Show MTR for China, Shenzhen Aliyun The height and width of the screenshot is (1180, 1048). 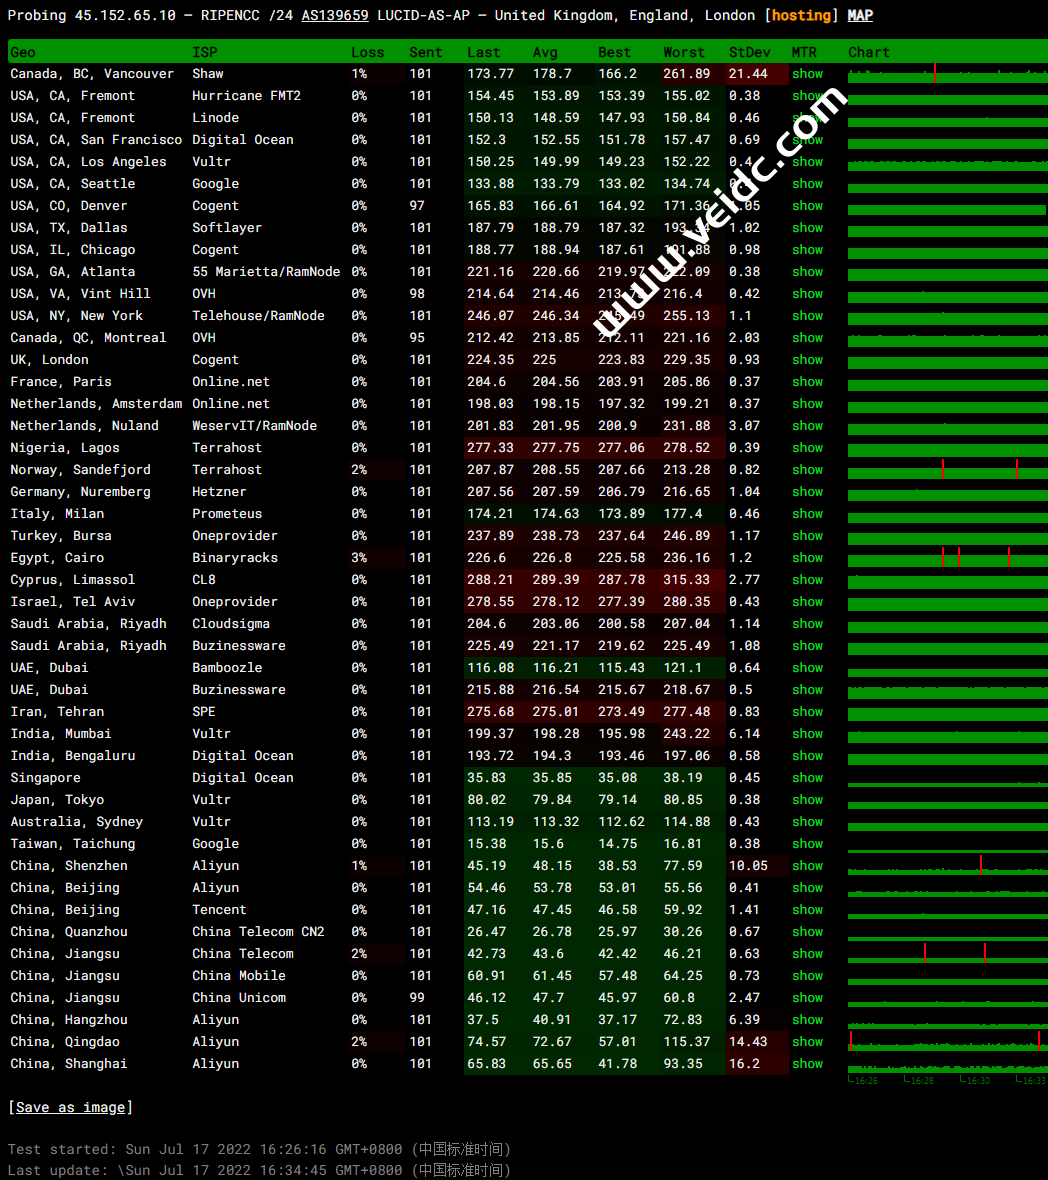pos(807,865)
